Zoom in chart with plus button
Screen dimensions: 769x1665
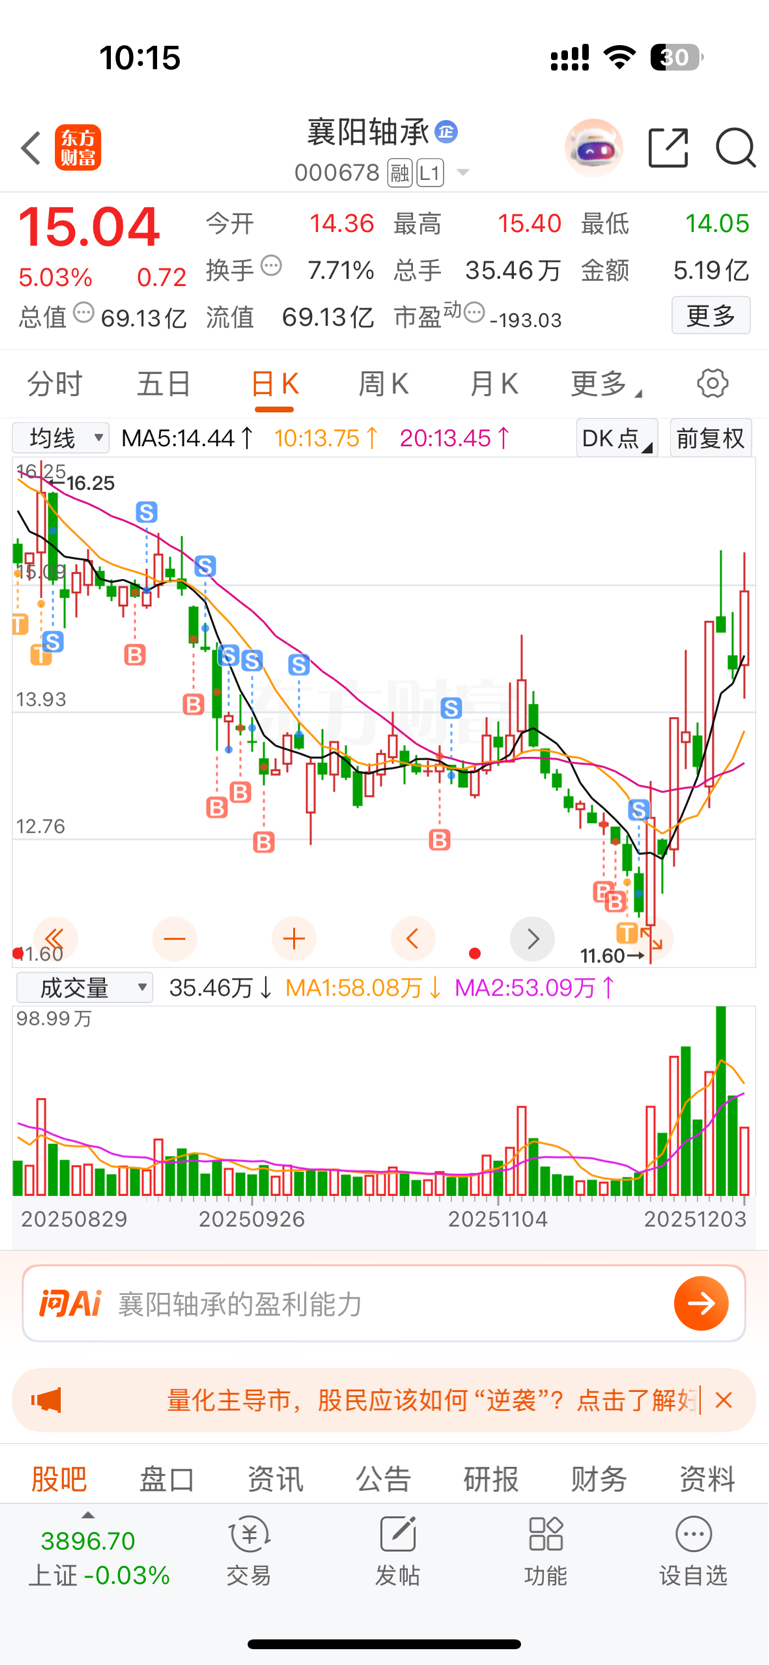click(294, 938)
